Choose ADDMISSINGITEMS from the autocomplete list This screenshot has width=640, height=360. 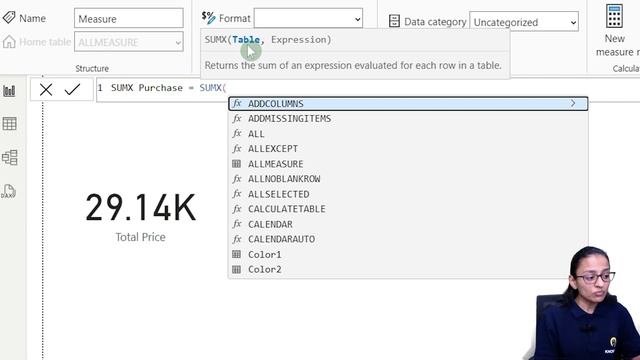pyautogui.click(x=408, y=119)
